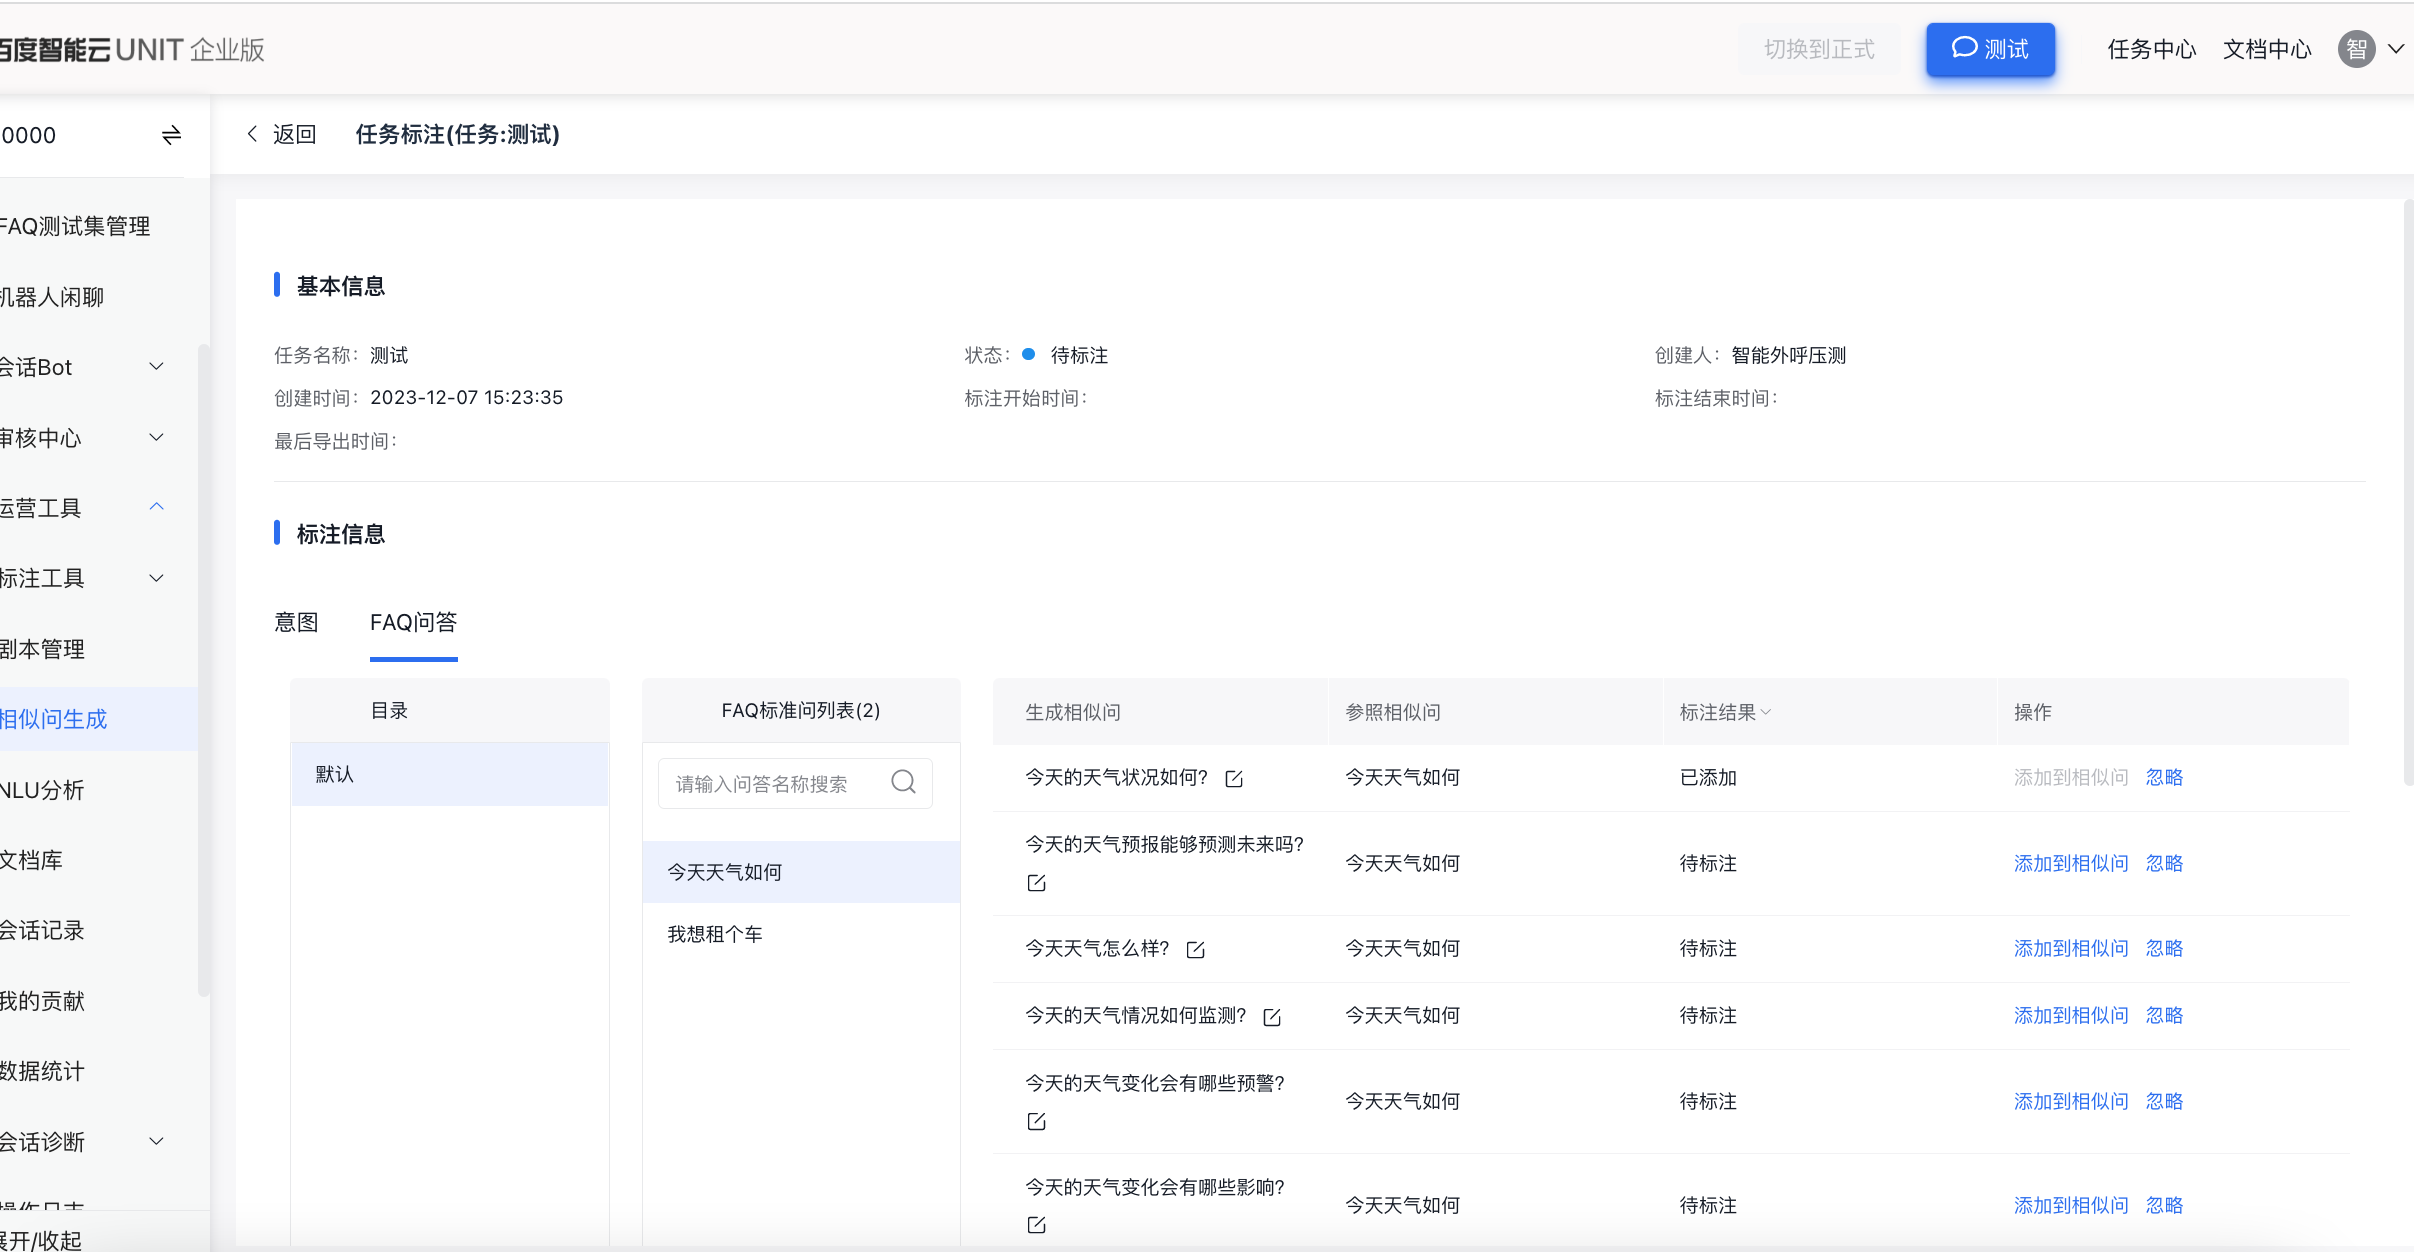Click the swap bot icon beside 0000
2414x1252 pixels.
[171, 135]
